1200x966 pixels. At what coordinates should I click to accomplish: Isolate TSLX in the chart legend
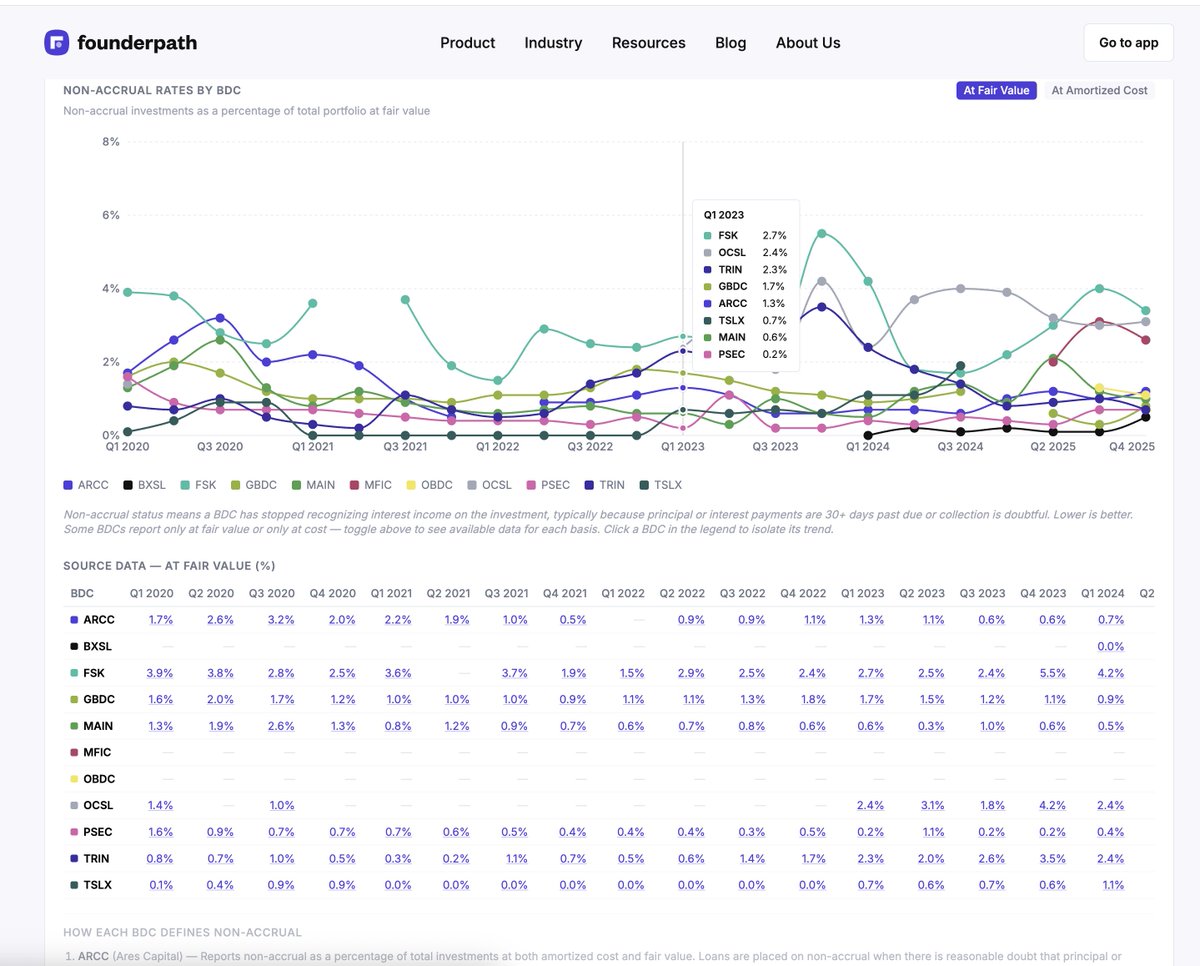[661, 485]
